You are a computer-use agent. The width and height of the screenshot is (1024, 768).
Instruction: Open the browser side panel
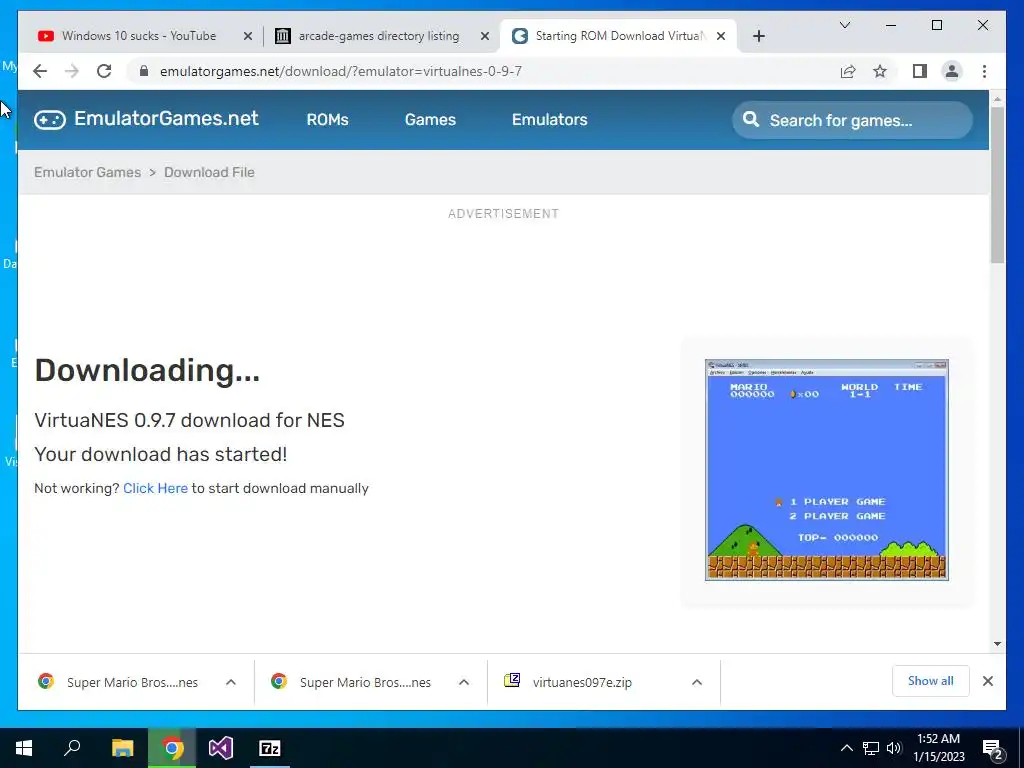pos(920,71)
